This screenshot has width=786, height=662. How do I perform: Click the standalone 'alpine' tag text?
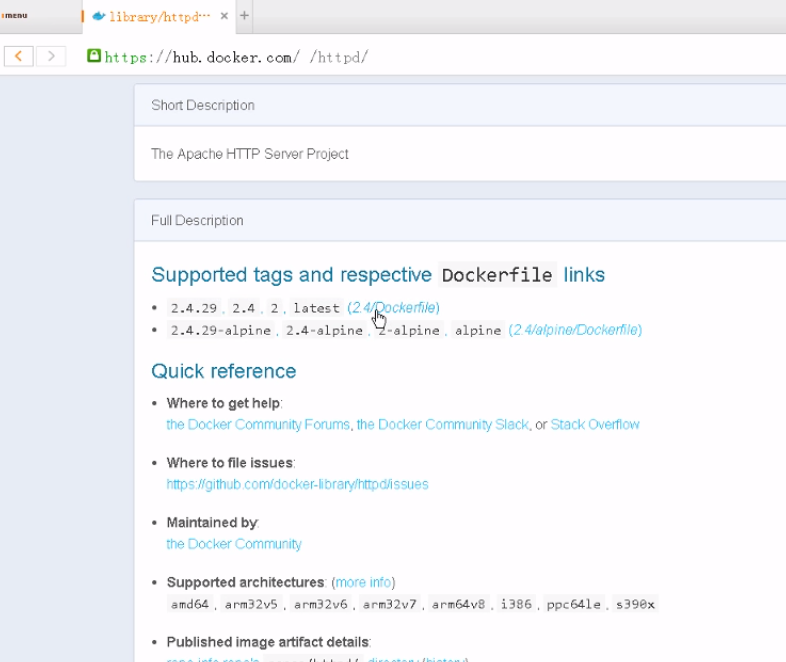[478, 330]
